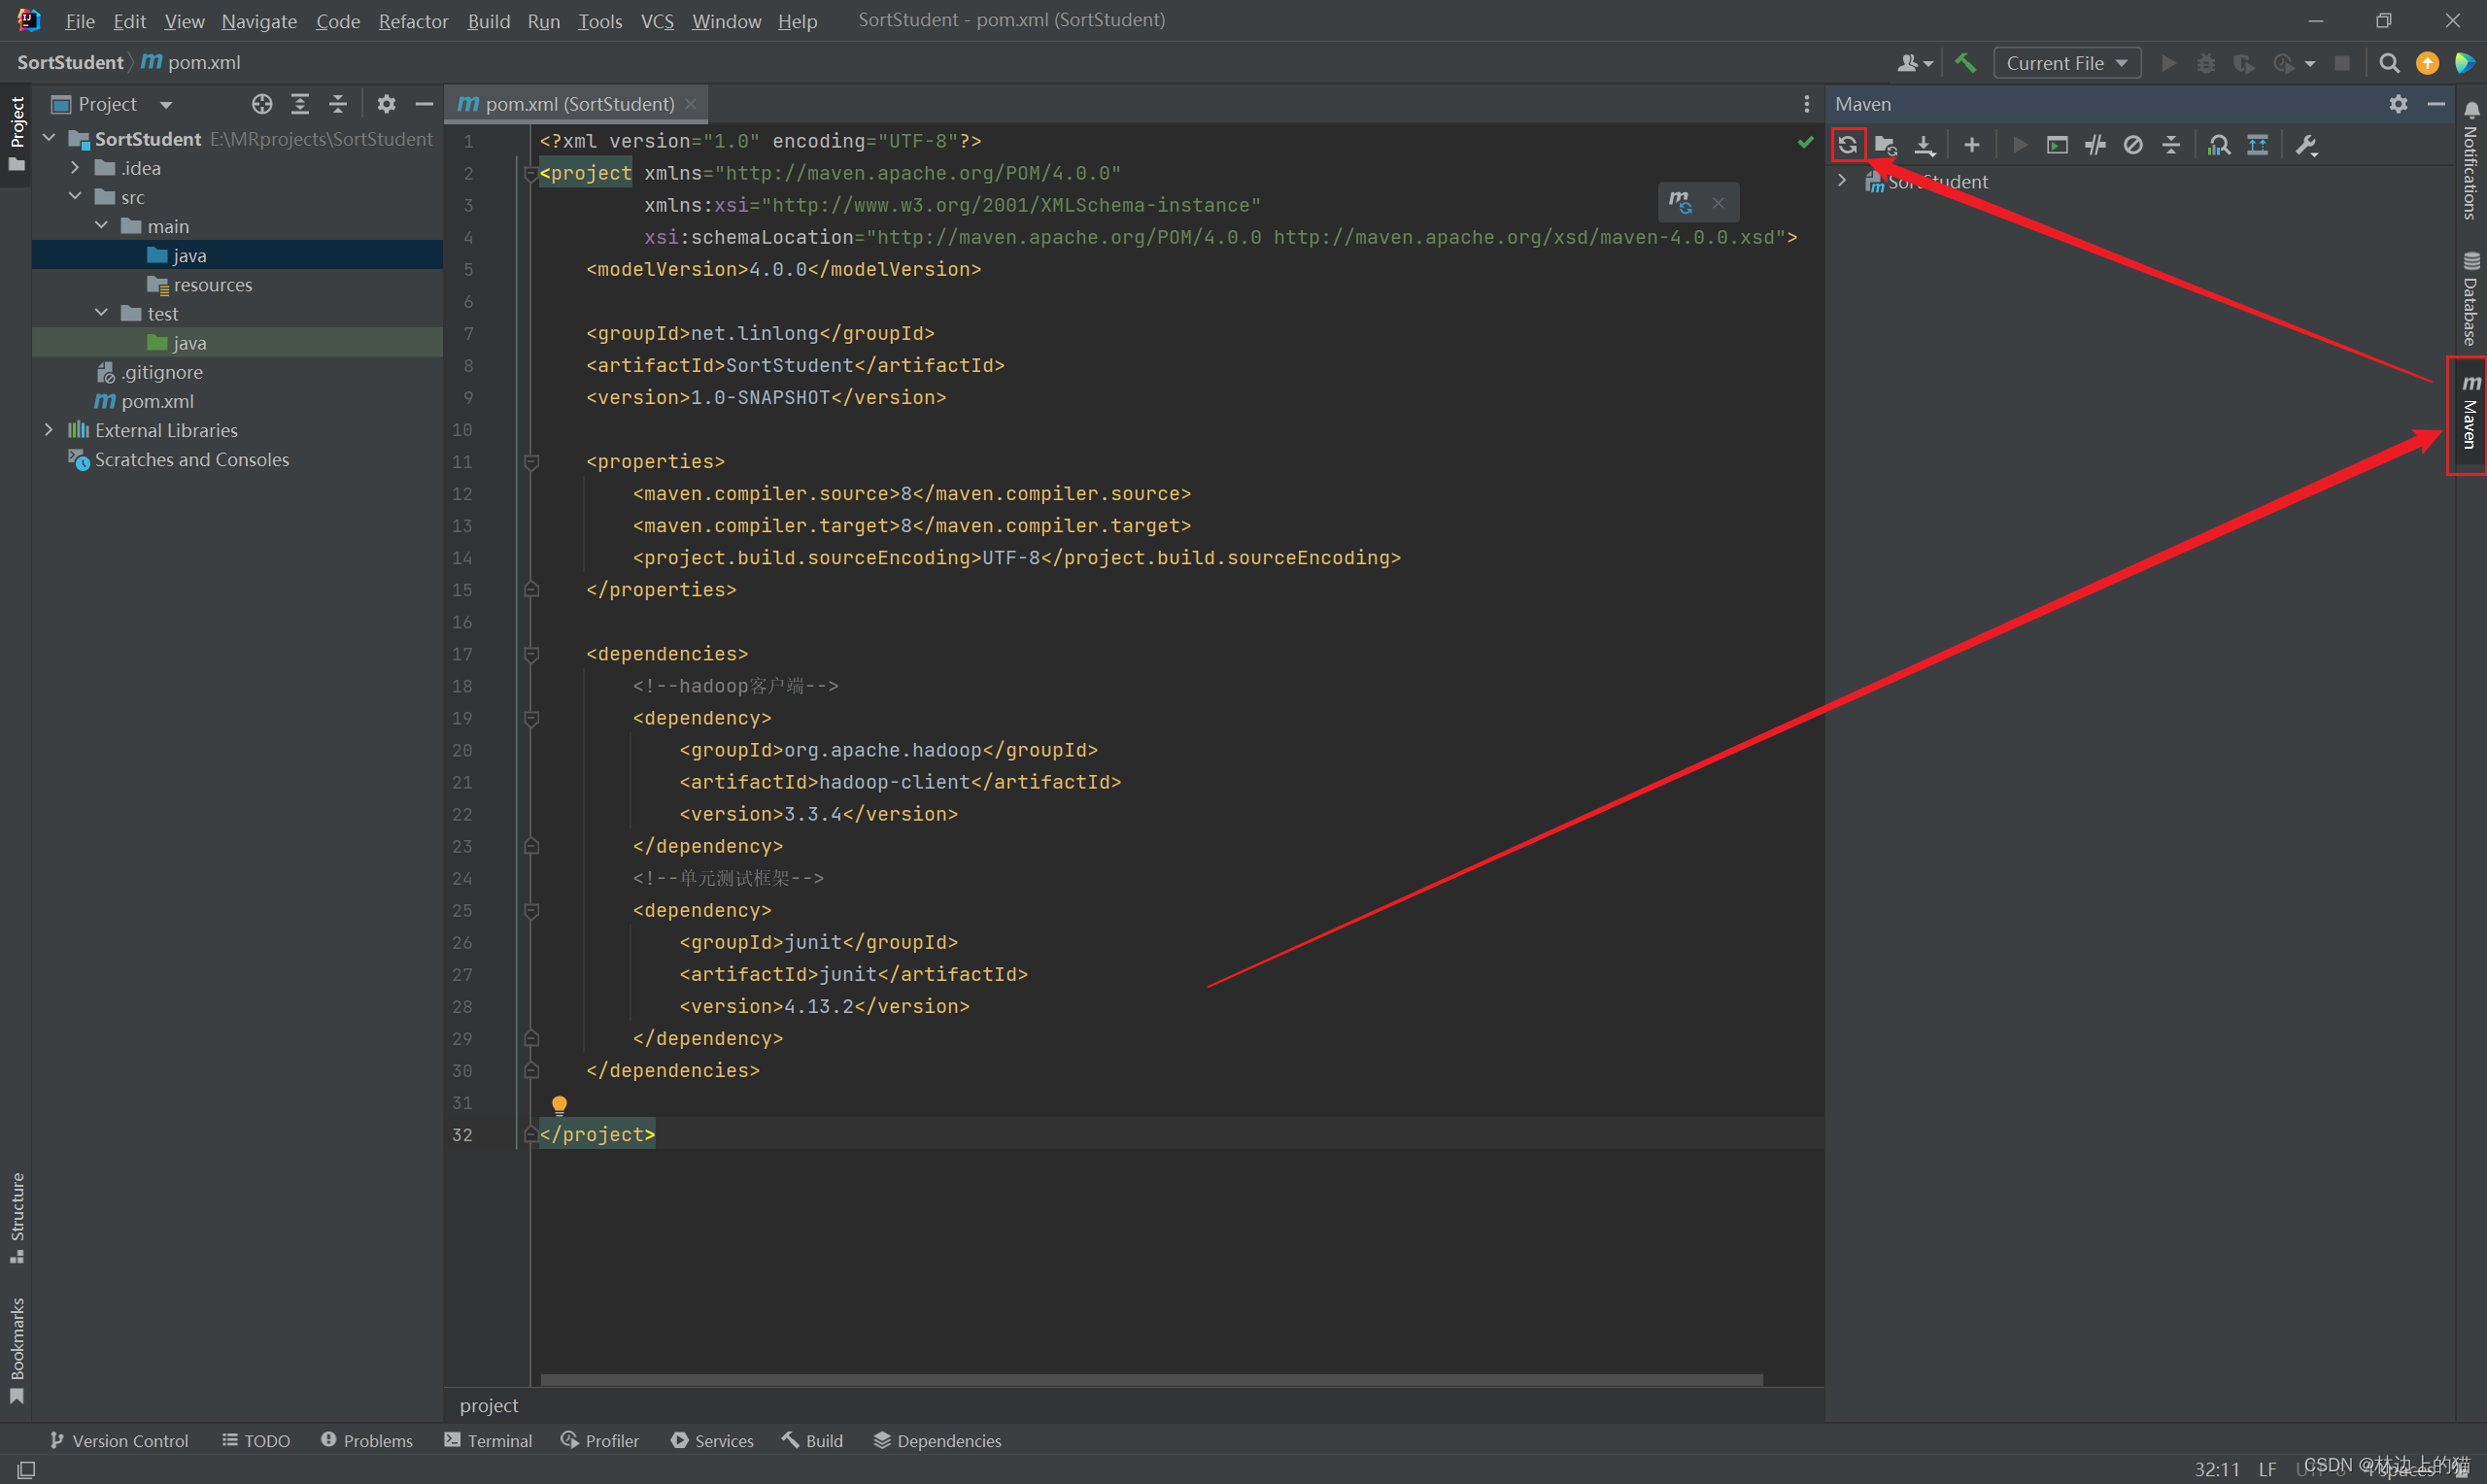
Task: Select resources folder in project tree
Action: pos(212,285)
